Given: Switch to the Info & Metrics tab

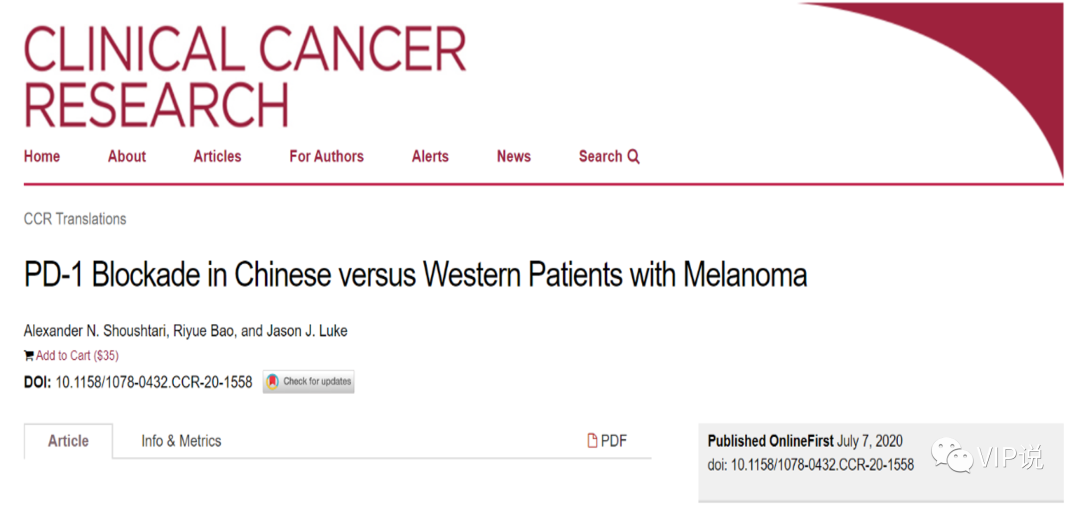Looking at the screenshot, I should coord(181,441).
